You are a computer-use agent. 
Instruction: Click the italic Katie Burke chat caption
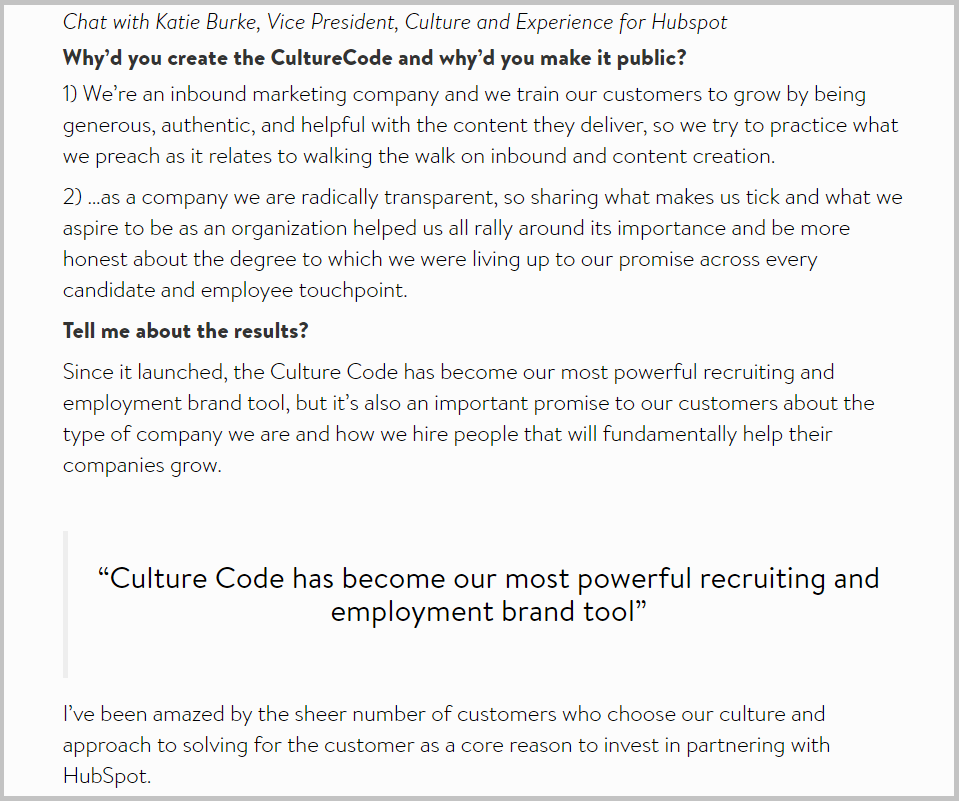coord(395,23)
